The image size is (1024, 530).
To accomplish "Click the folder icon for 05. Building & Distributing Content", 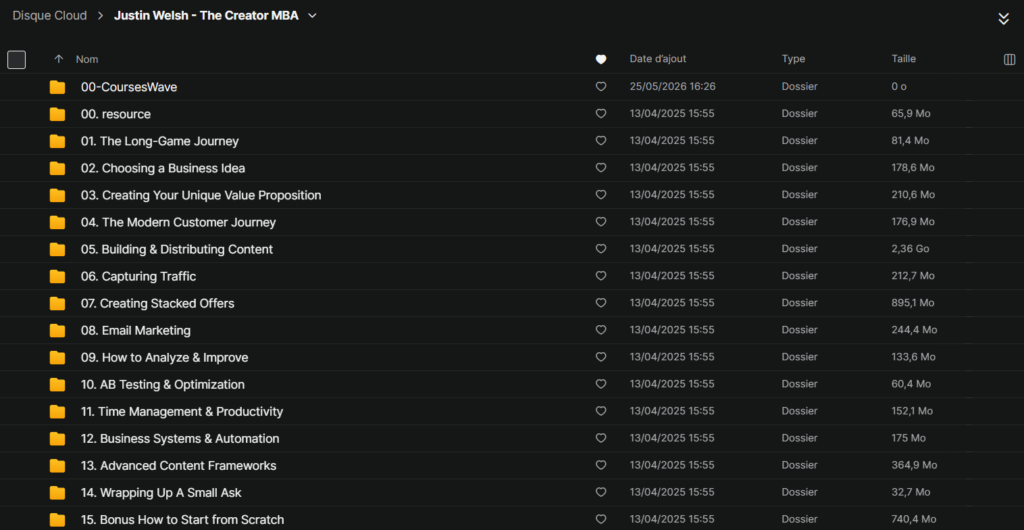I will [57, 249].
